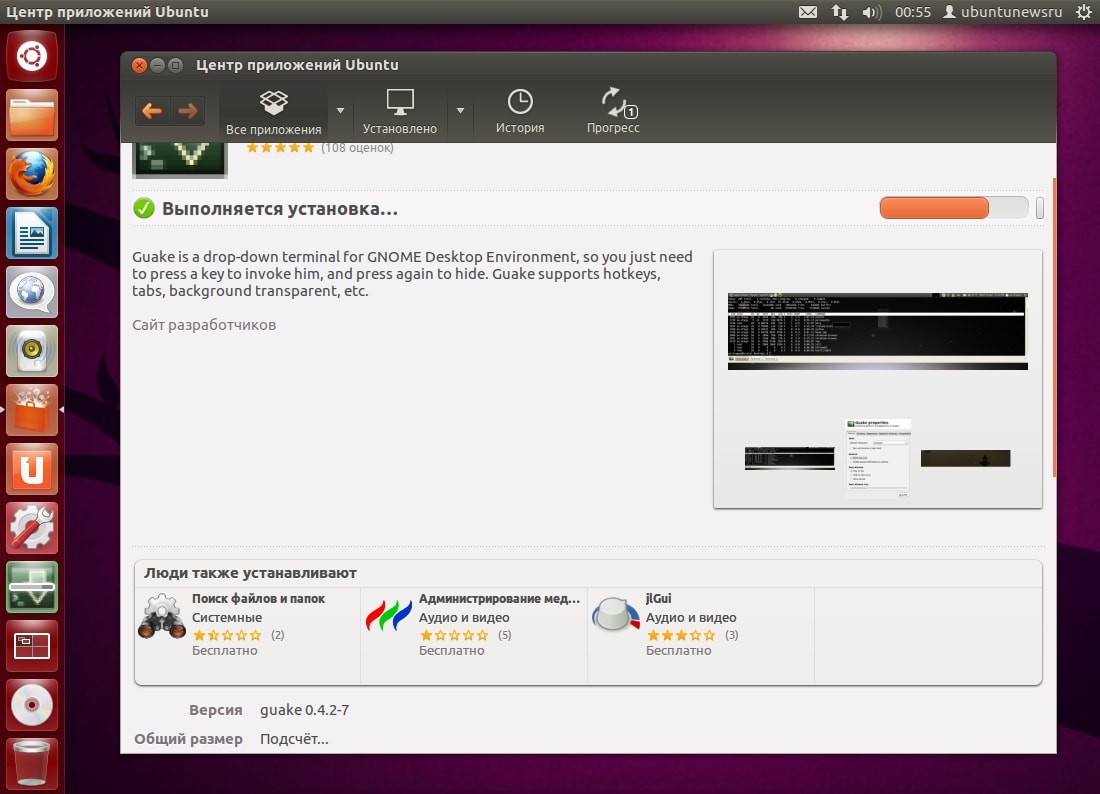Screen dimensions: 1100x794
Task: Click the jlGui three-star rating
Action: [x=681, y=635]
